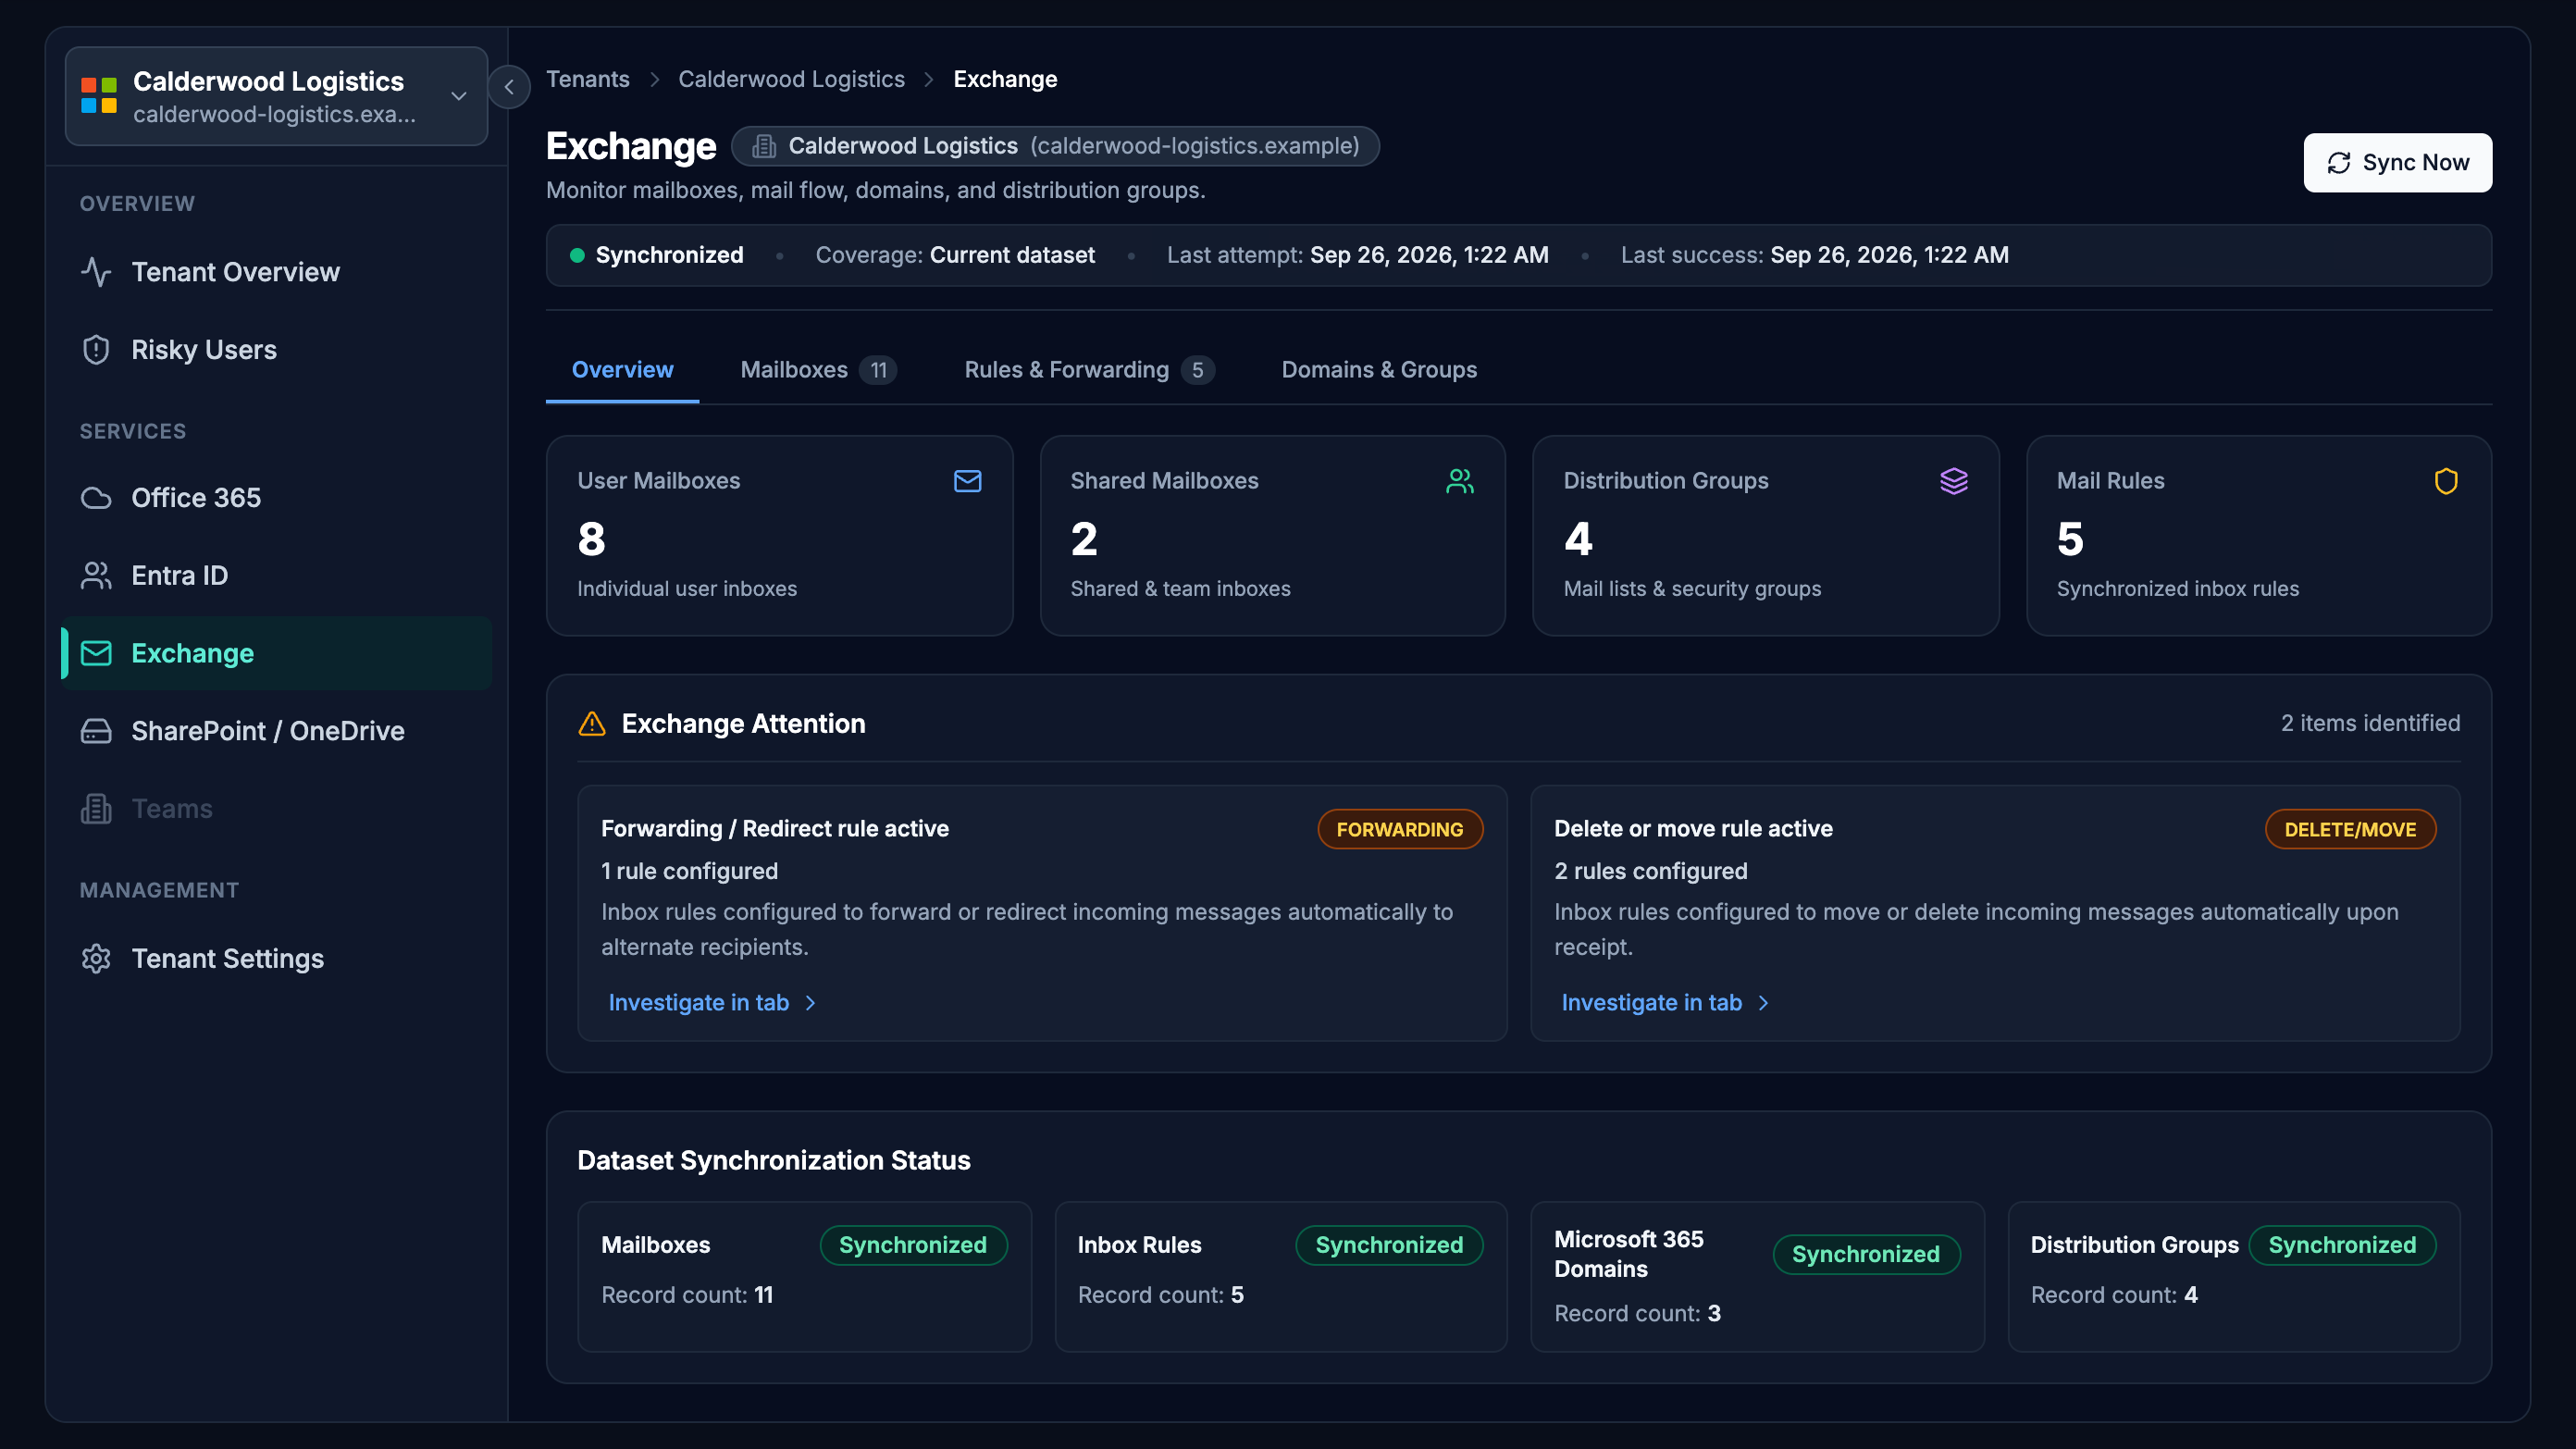Click 'Record count: 3' under Microsoft 365 Domains
This screenshot has width=2576, height=1449.
pos(1637,1313)
